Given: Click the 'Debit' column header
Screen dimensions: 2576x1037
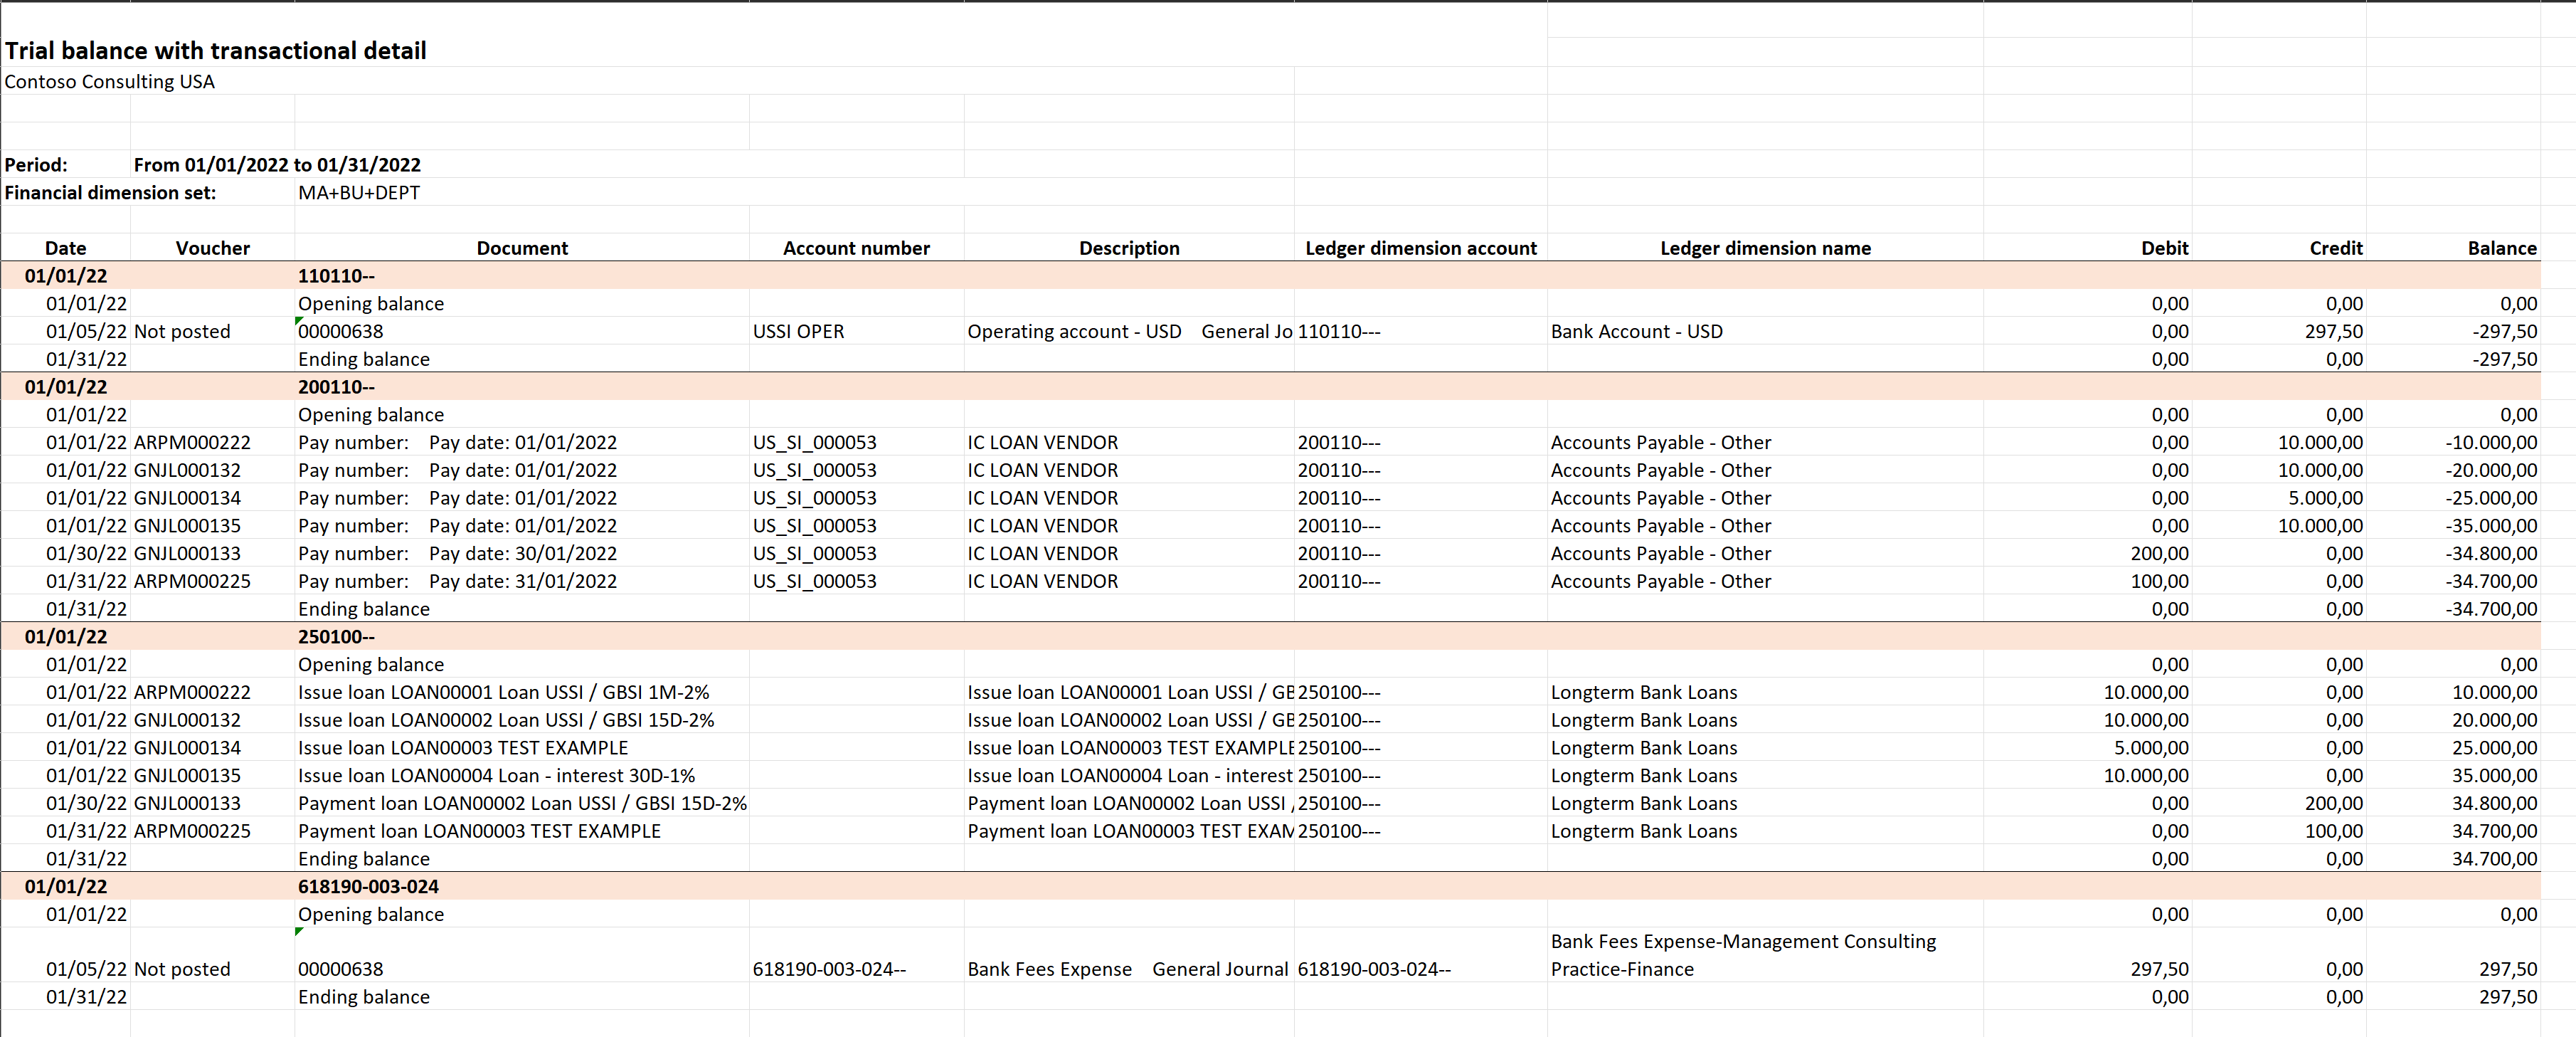Looking at the screenshot, I should (x=2164, y=248).
